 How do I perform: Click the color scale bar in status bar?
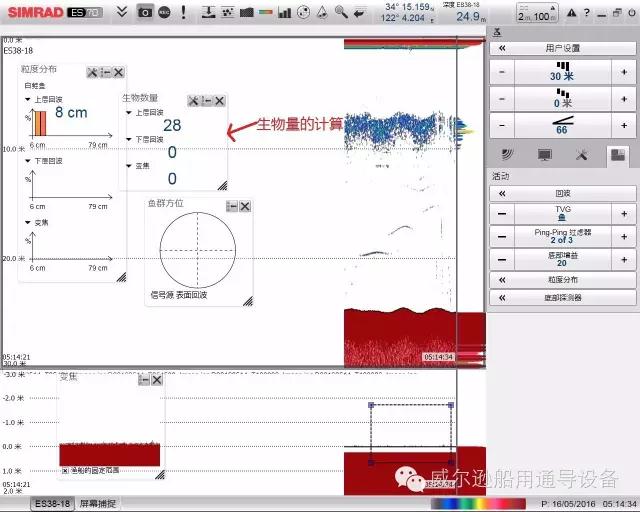478,504
